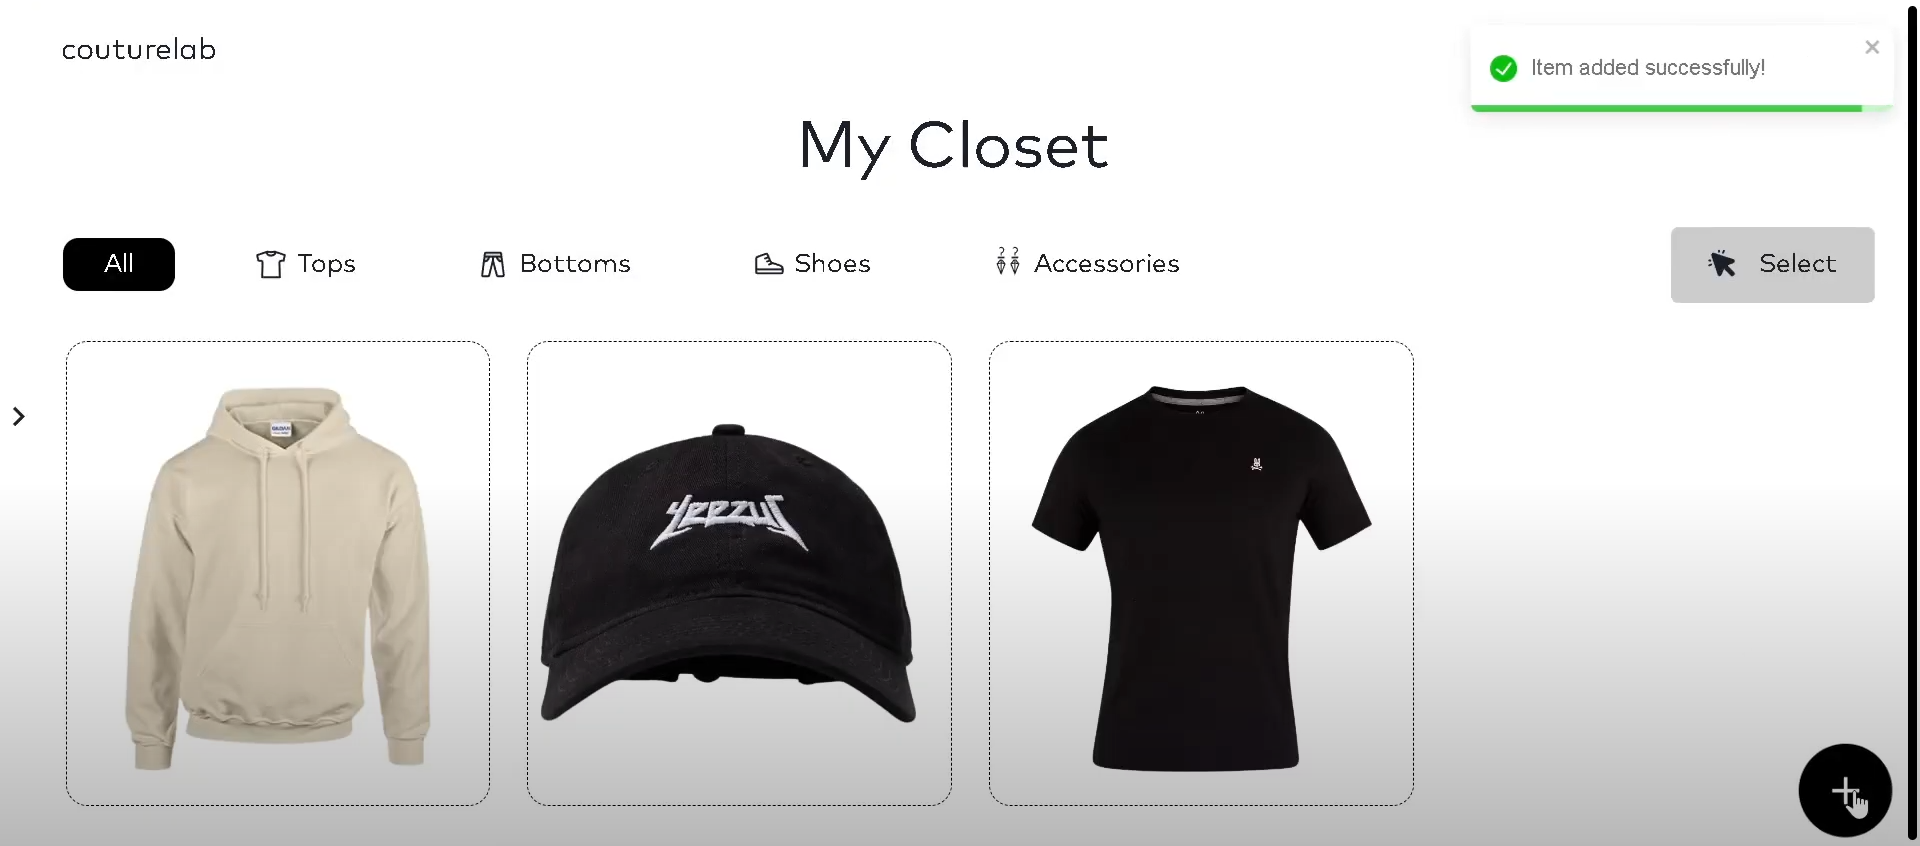
Task: Open the black t-shirt item card
Action: coord(1201,573)
